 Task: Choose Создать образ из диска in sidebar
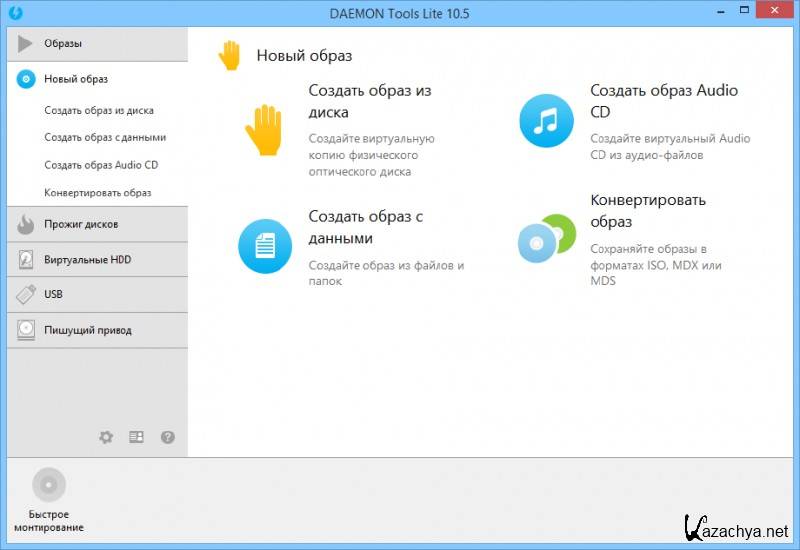coord(99,110)
